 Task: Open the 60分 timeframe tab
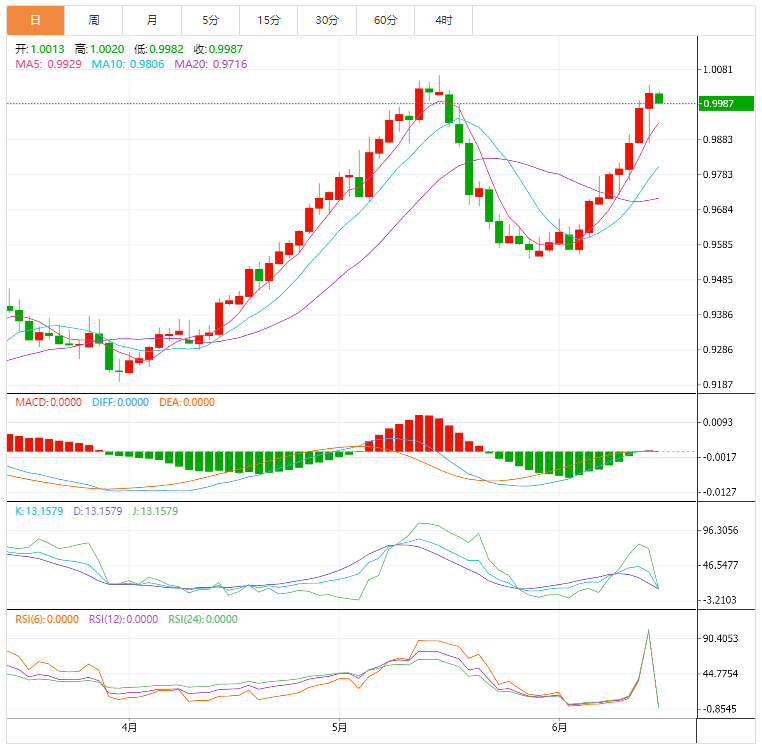click(x=385, y=20)
